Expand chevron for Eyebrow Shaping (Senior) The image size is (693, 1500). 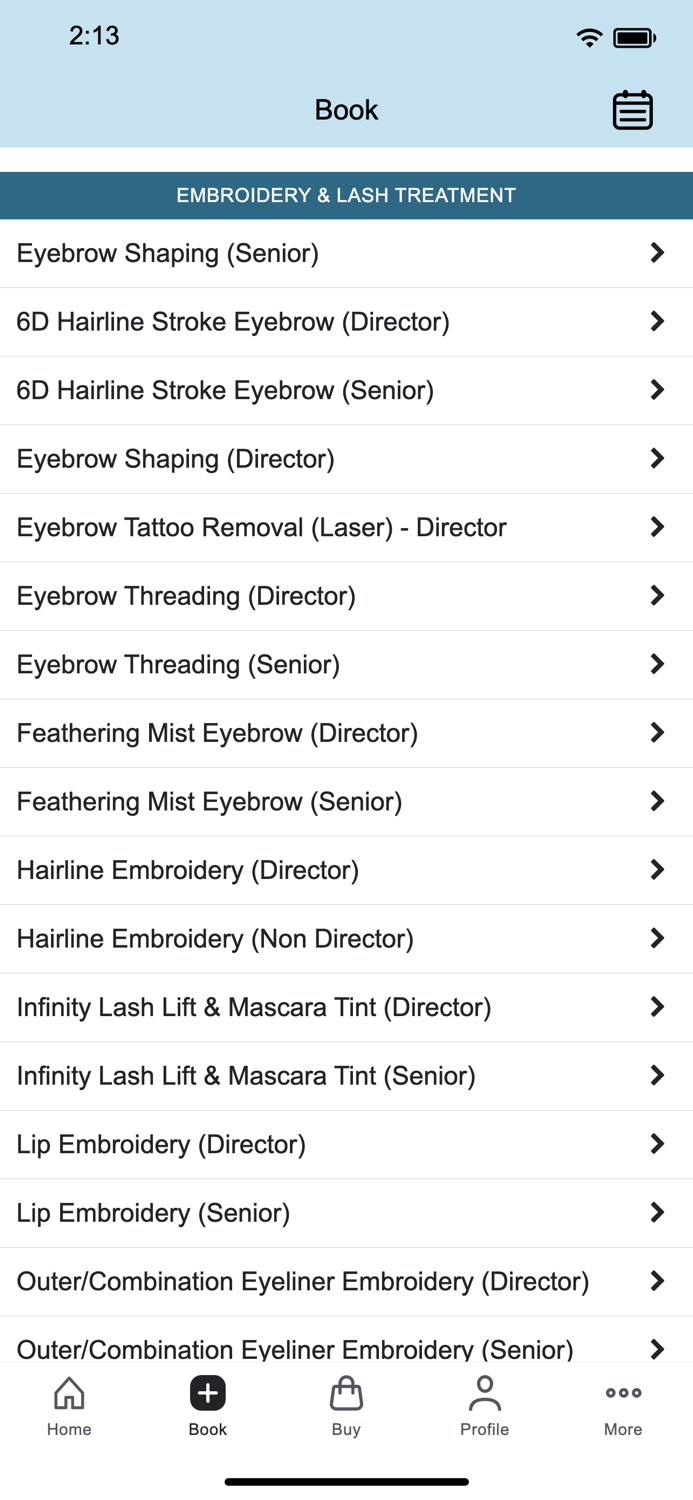pos(657,253)
